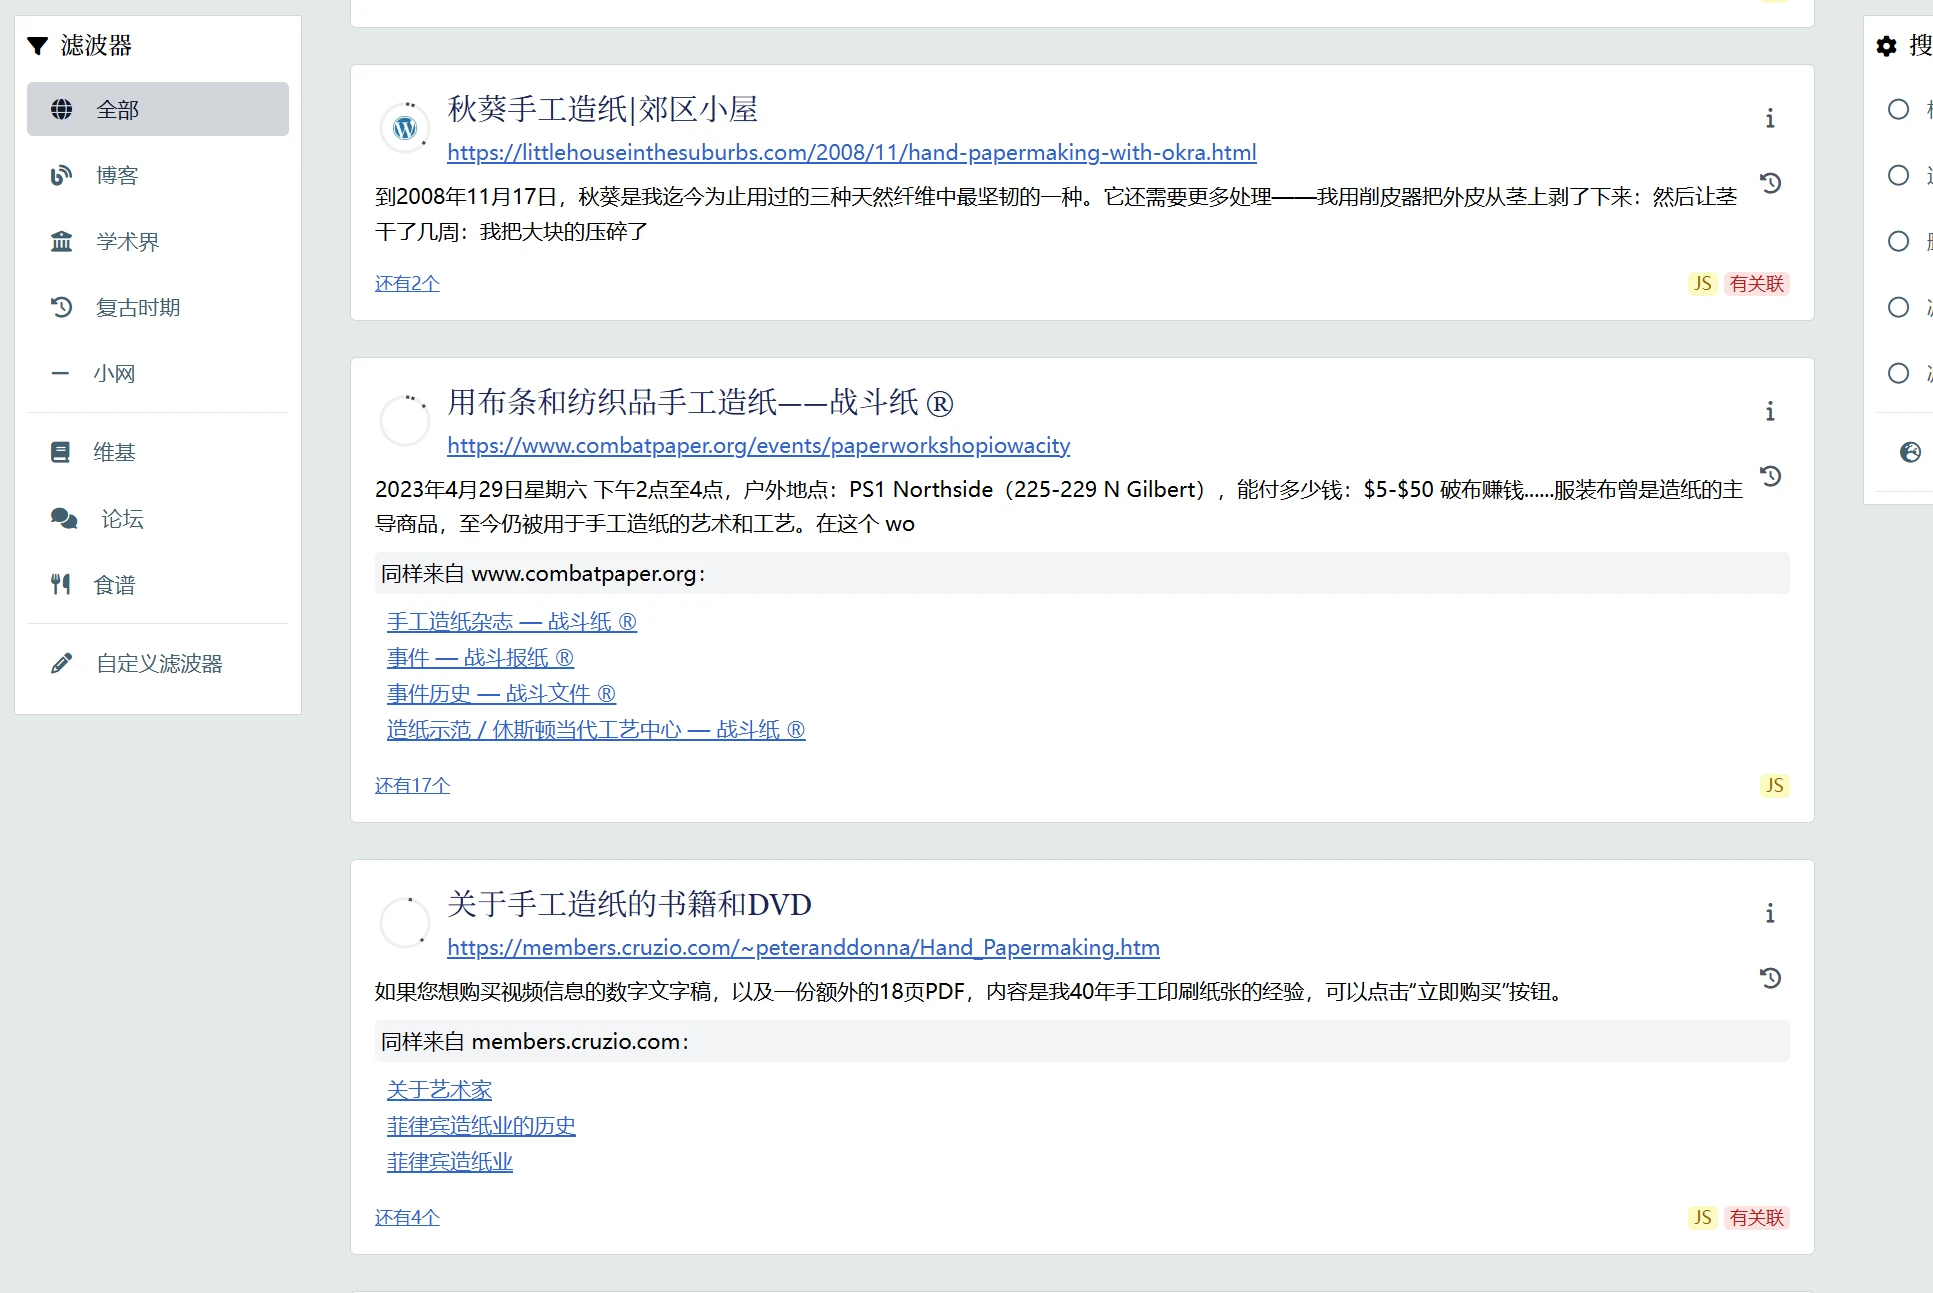Open info icon for 战斗纸 result
Image resolution: width=1933 pixels, height=1293 pixels.
(1770, 411)
